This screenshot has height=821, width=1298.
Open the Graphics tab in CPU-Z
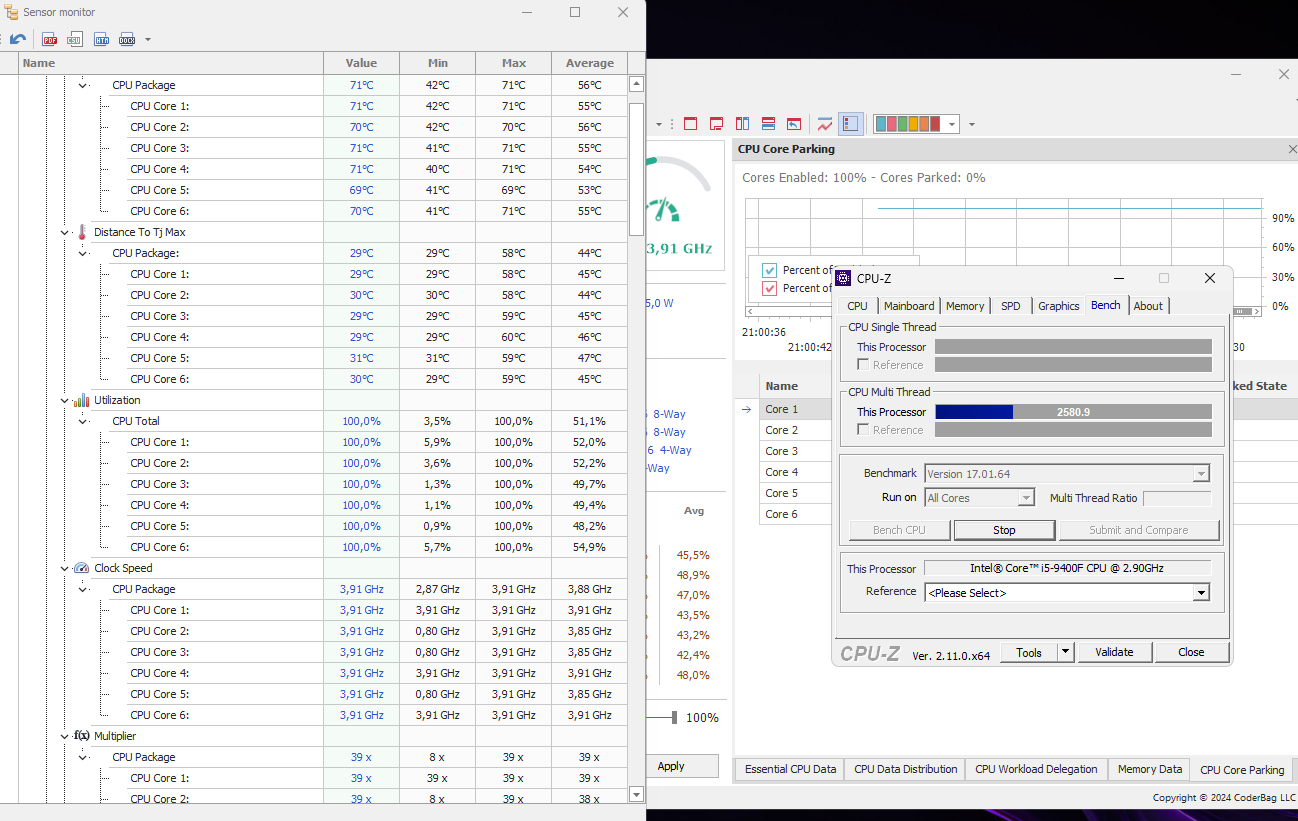click(x=1058, y=306)
